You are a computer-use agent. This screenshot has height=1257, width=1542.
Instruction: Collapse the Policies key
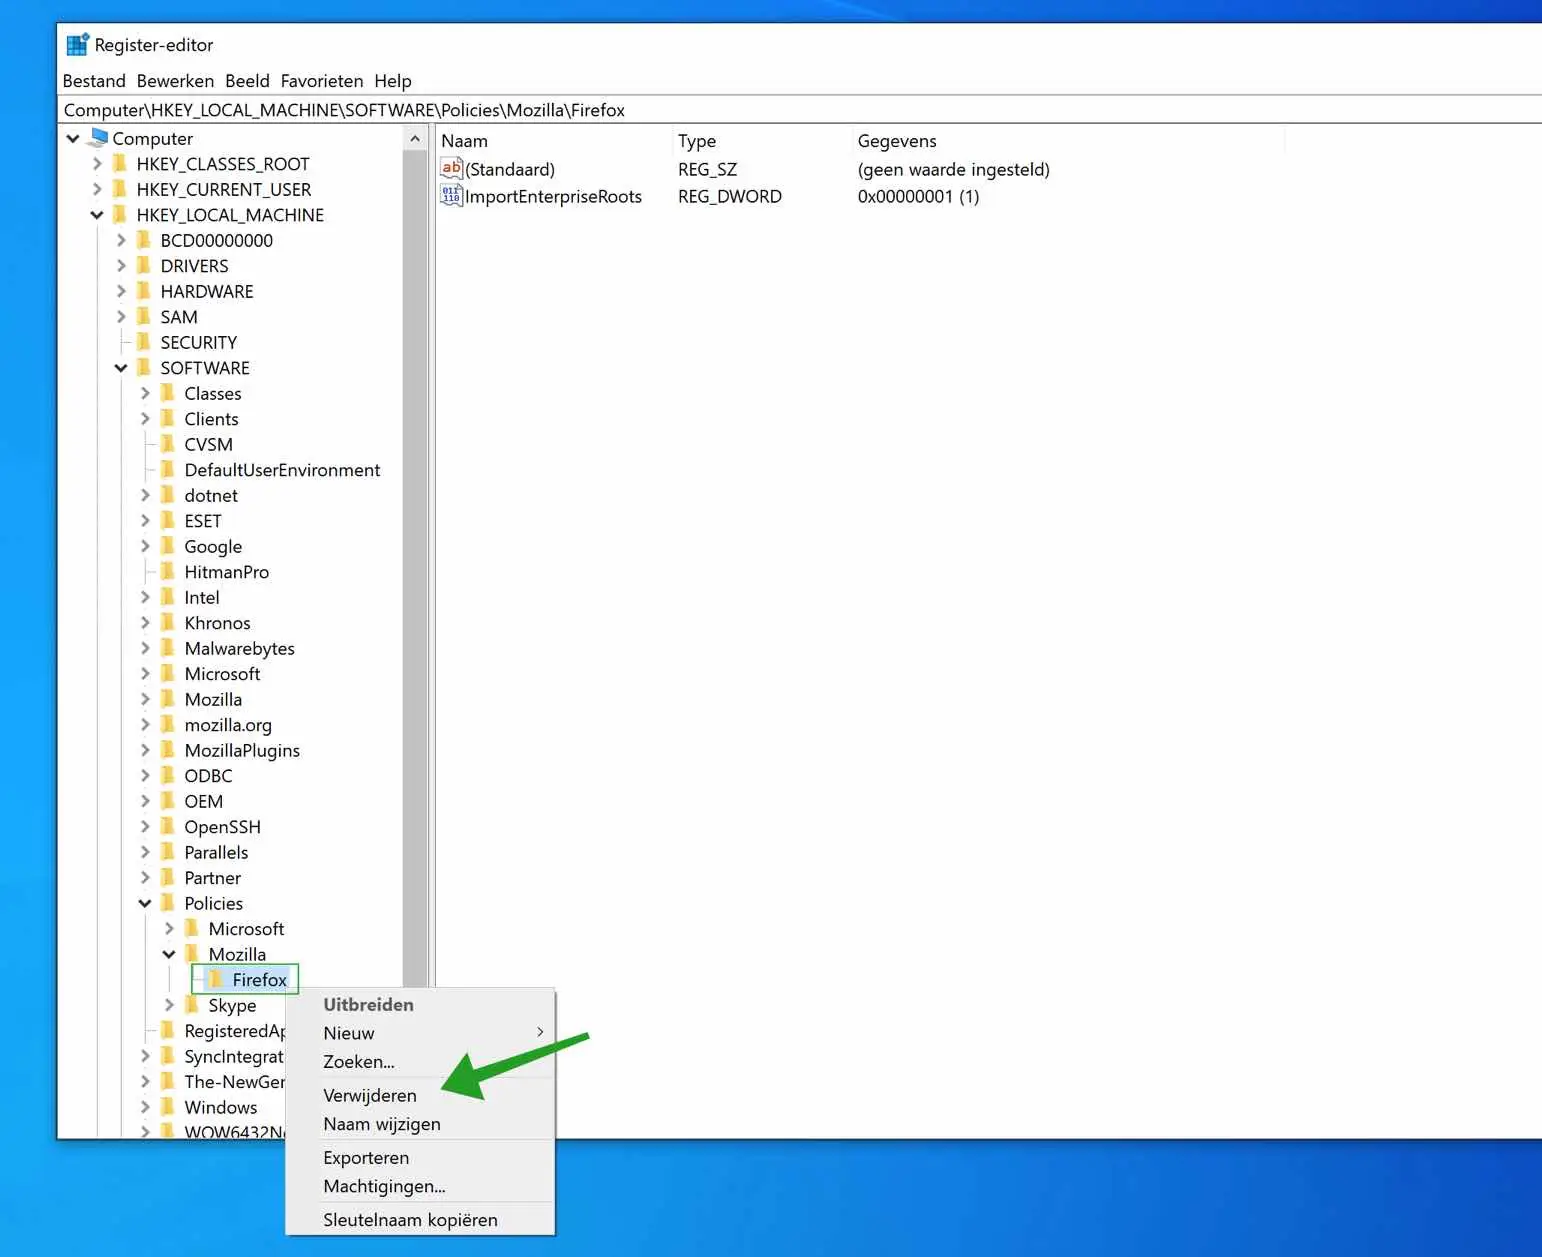tap(145, 903)
